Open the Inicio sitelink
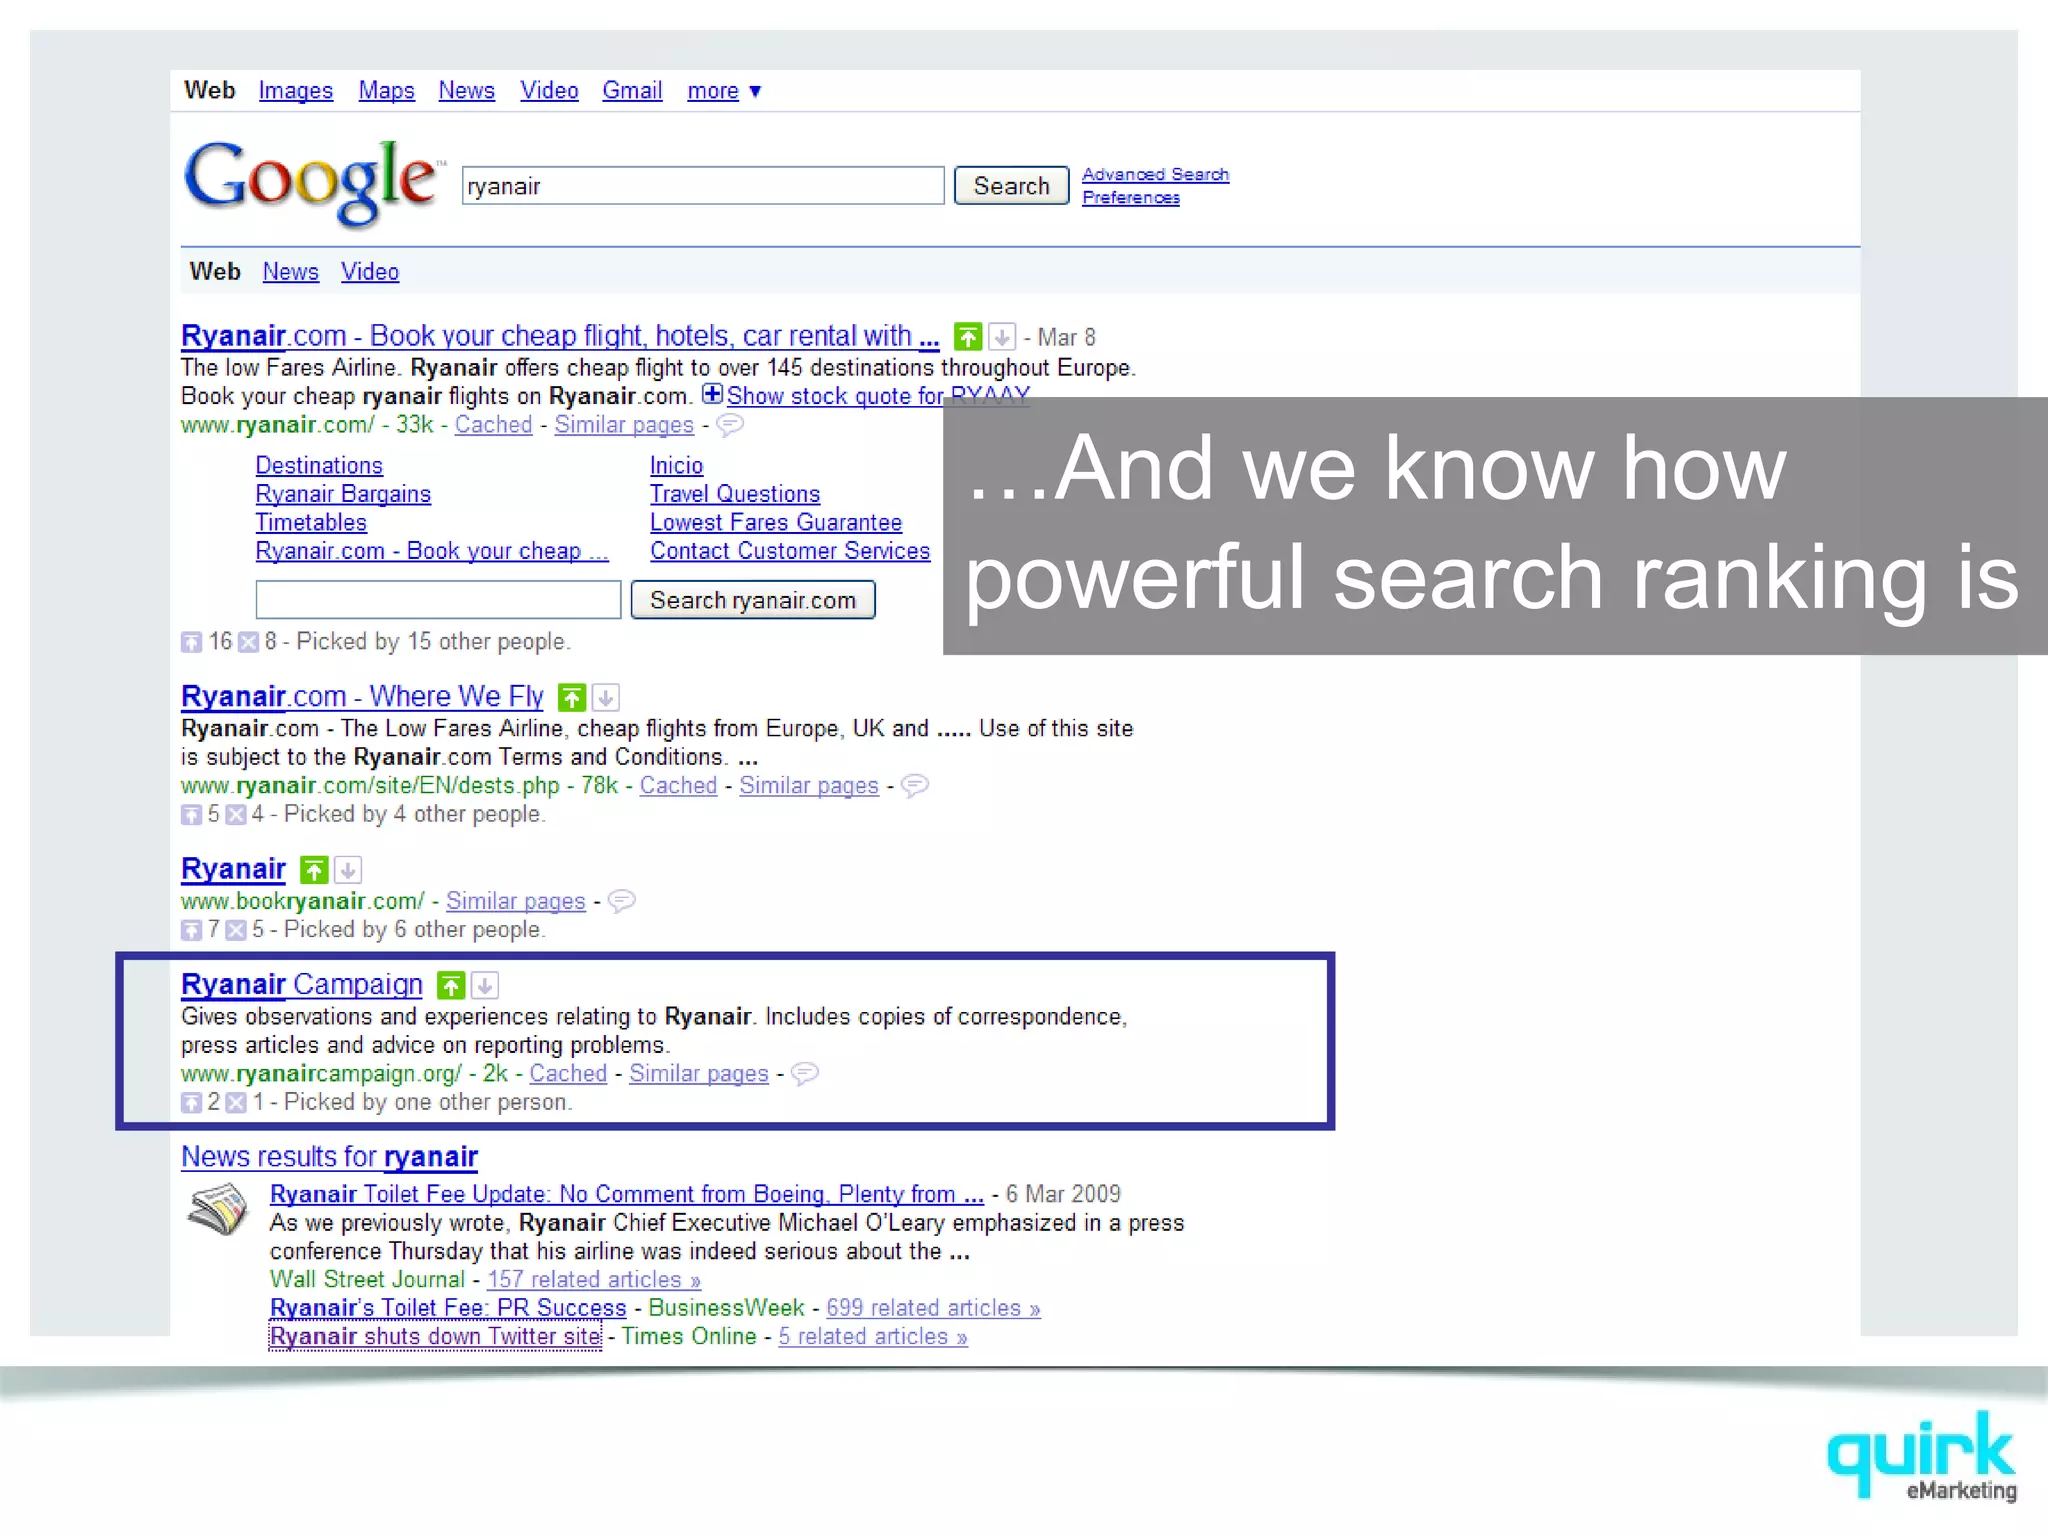The width and height of the screenshot is (2048, 1536). tap(676, 466)
